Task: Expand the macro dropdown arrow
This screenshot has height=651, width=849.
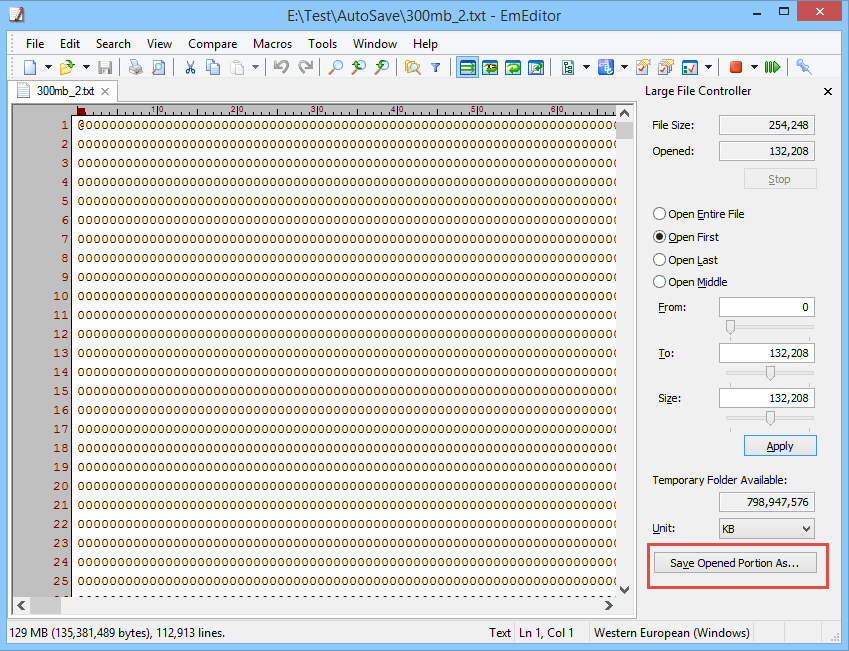Action: (754, 67)
